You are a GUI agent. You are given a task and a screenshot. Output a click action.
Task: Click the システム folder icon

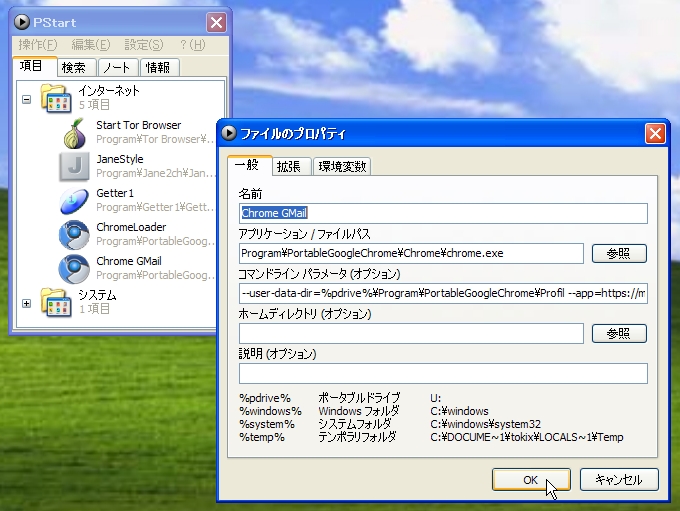[x=56, y=302]
